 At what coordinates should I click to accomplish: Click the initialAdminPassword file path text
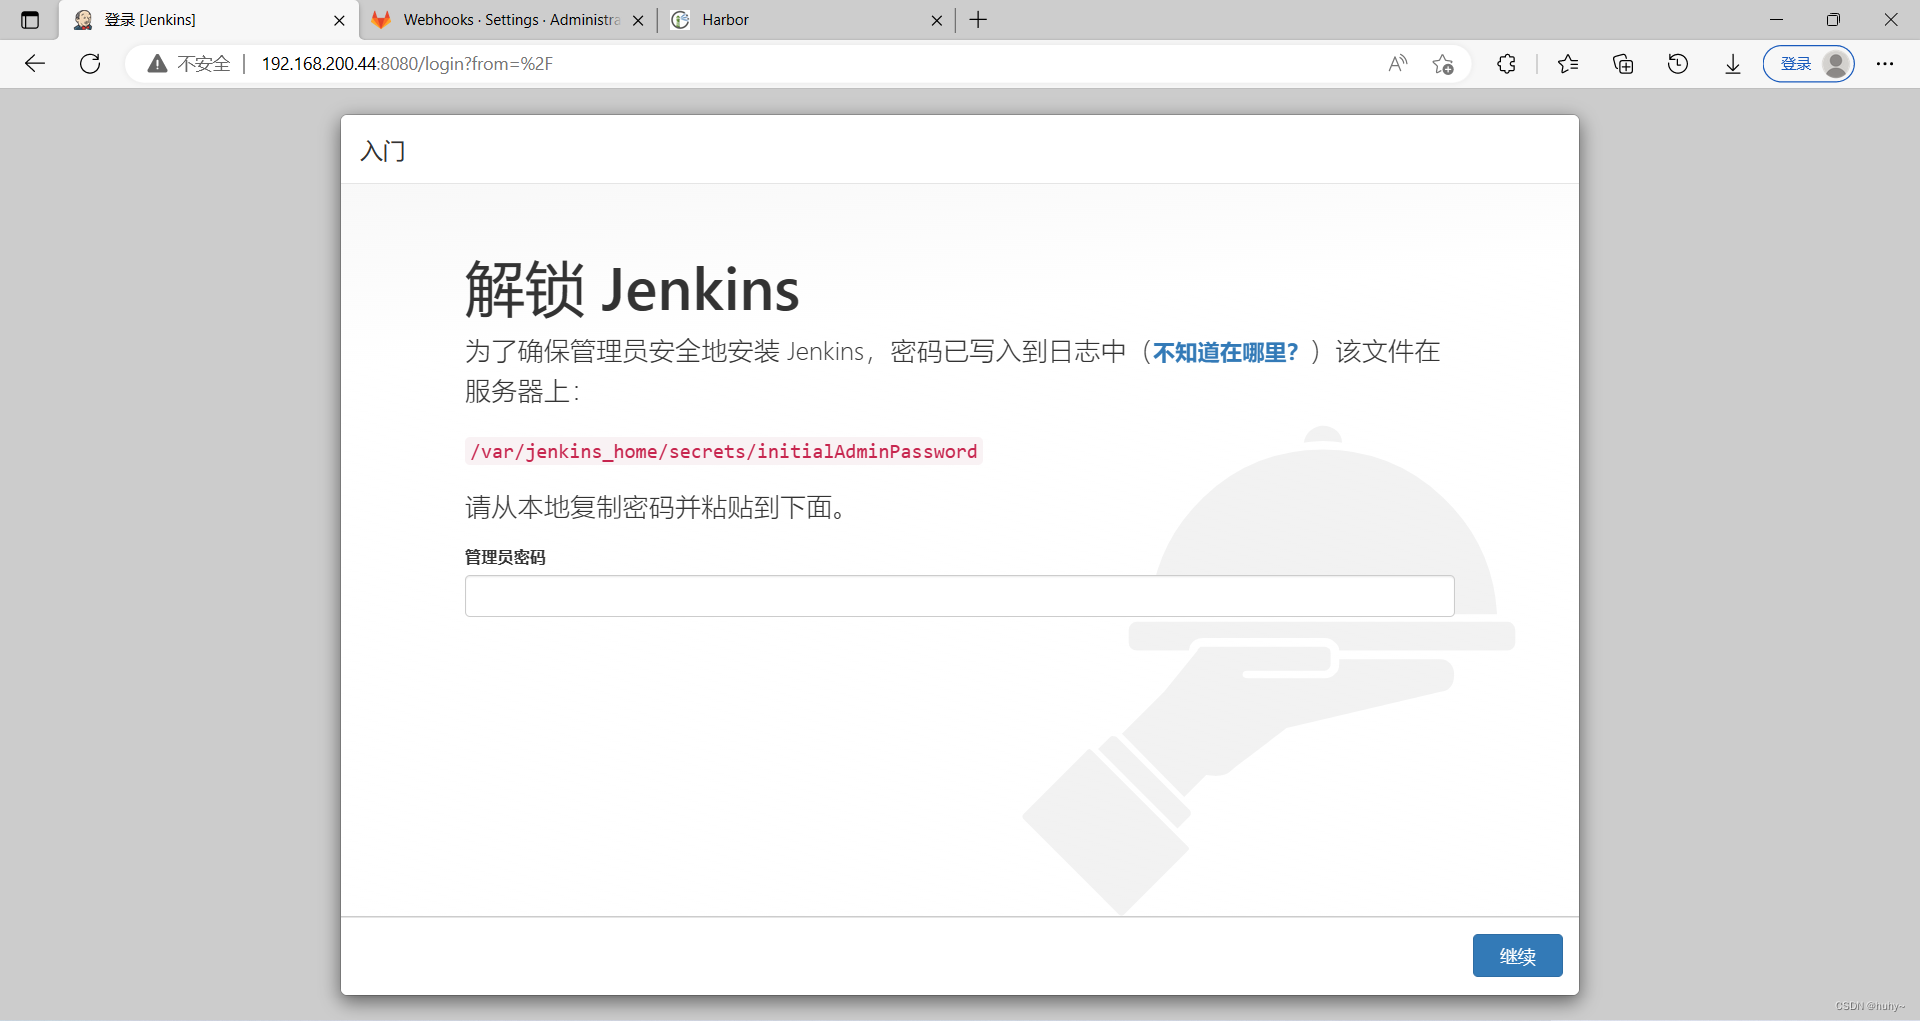tap(724, 452)
